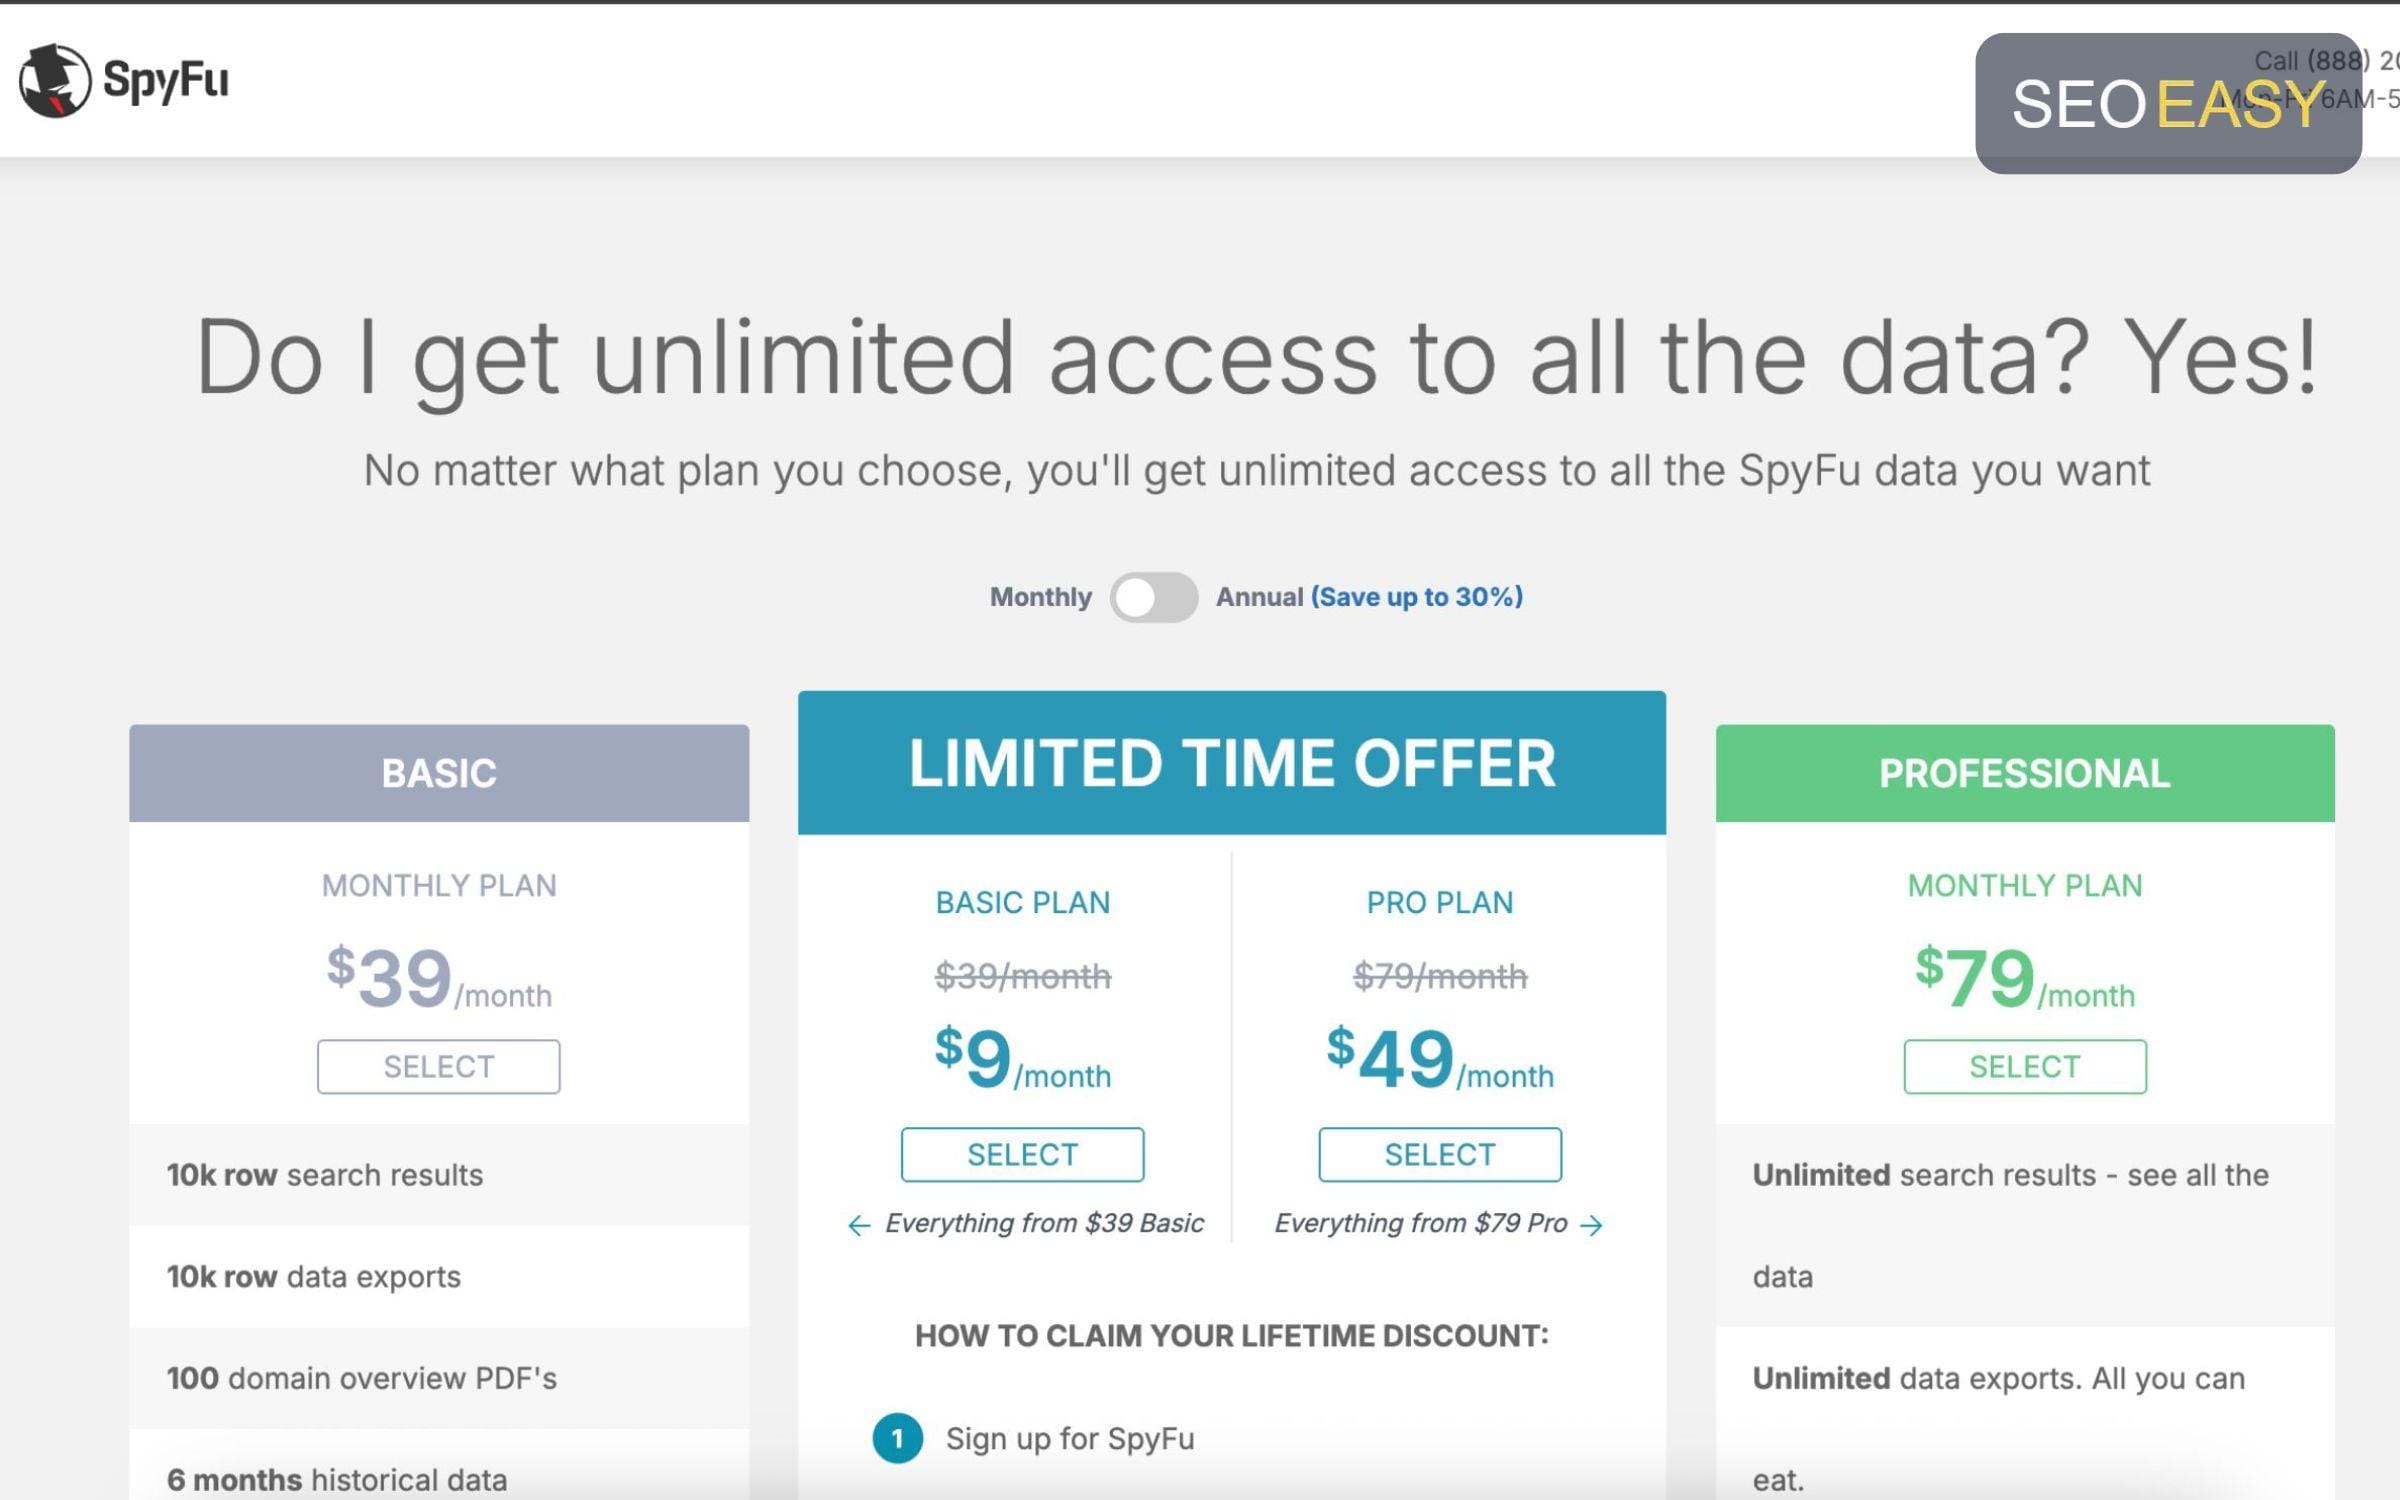Select the $9 limited-offer Basic plan

1022,1154
